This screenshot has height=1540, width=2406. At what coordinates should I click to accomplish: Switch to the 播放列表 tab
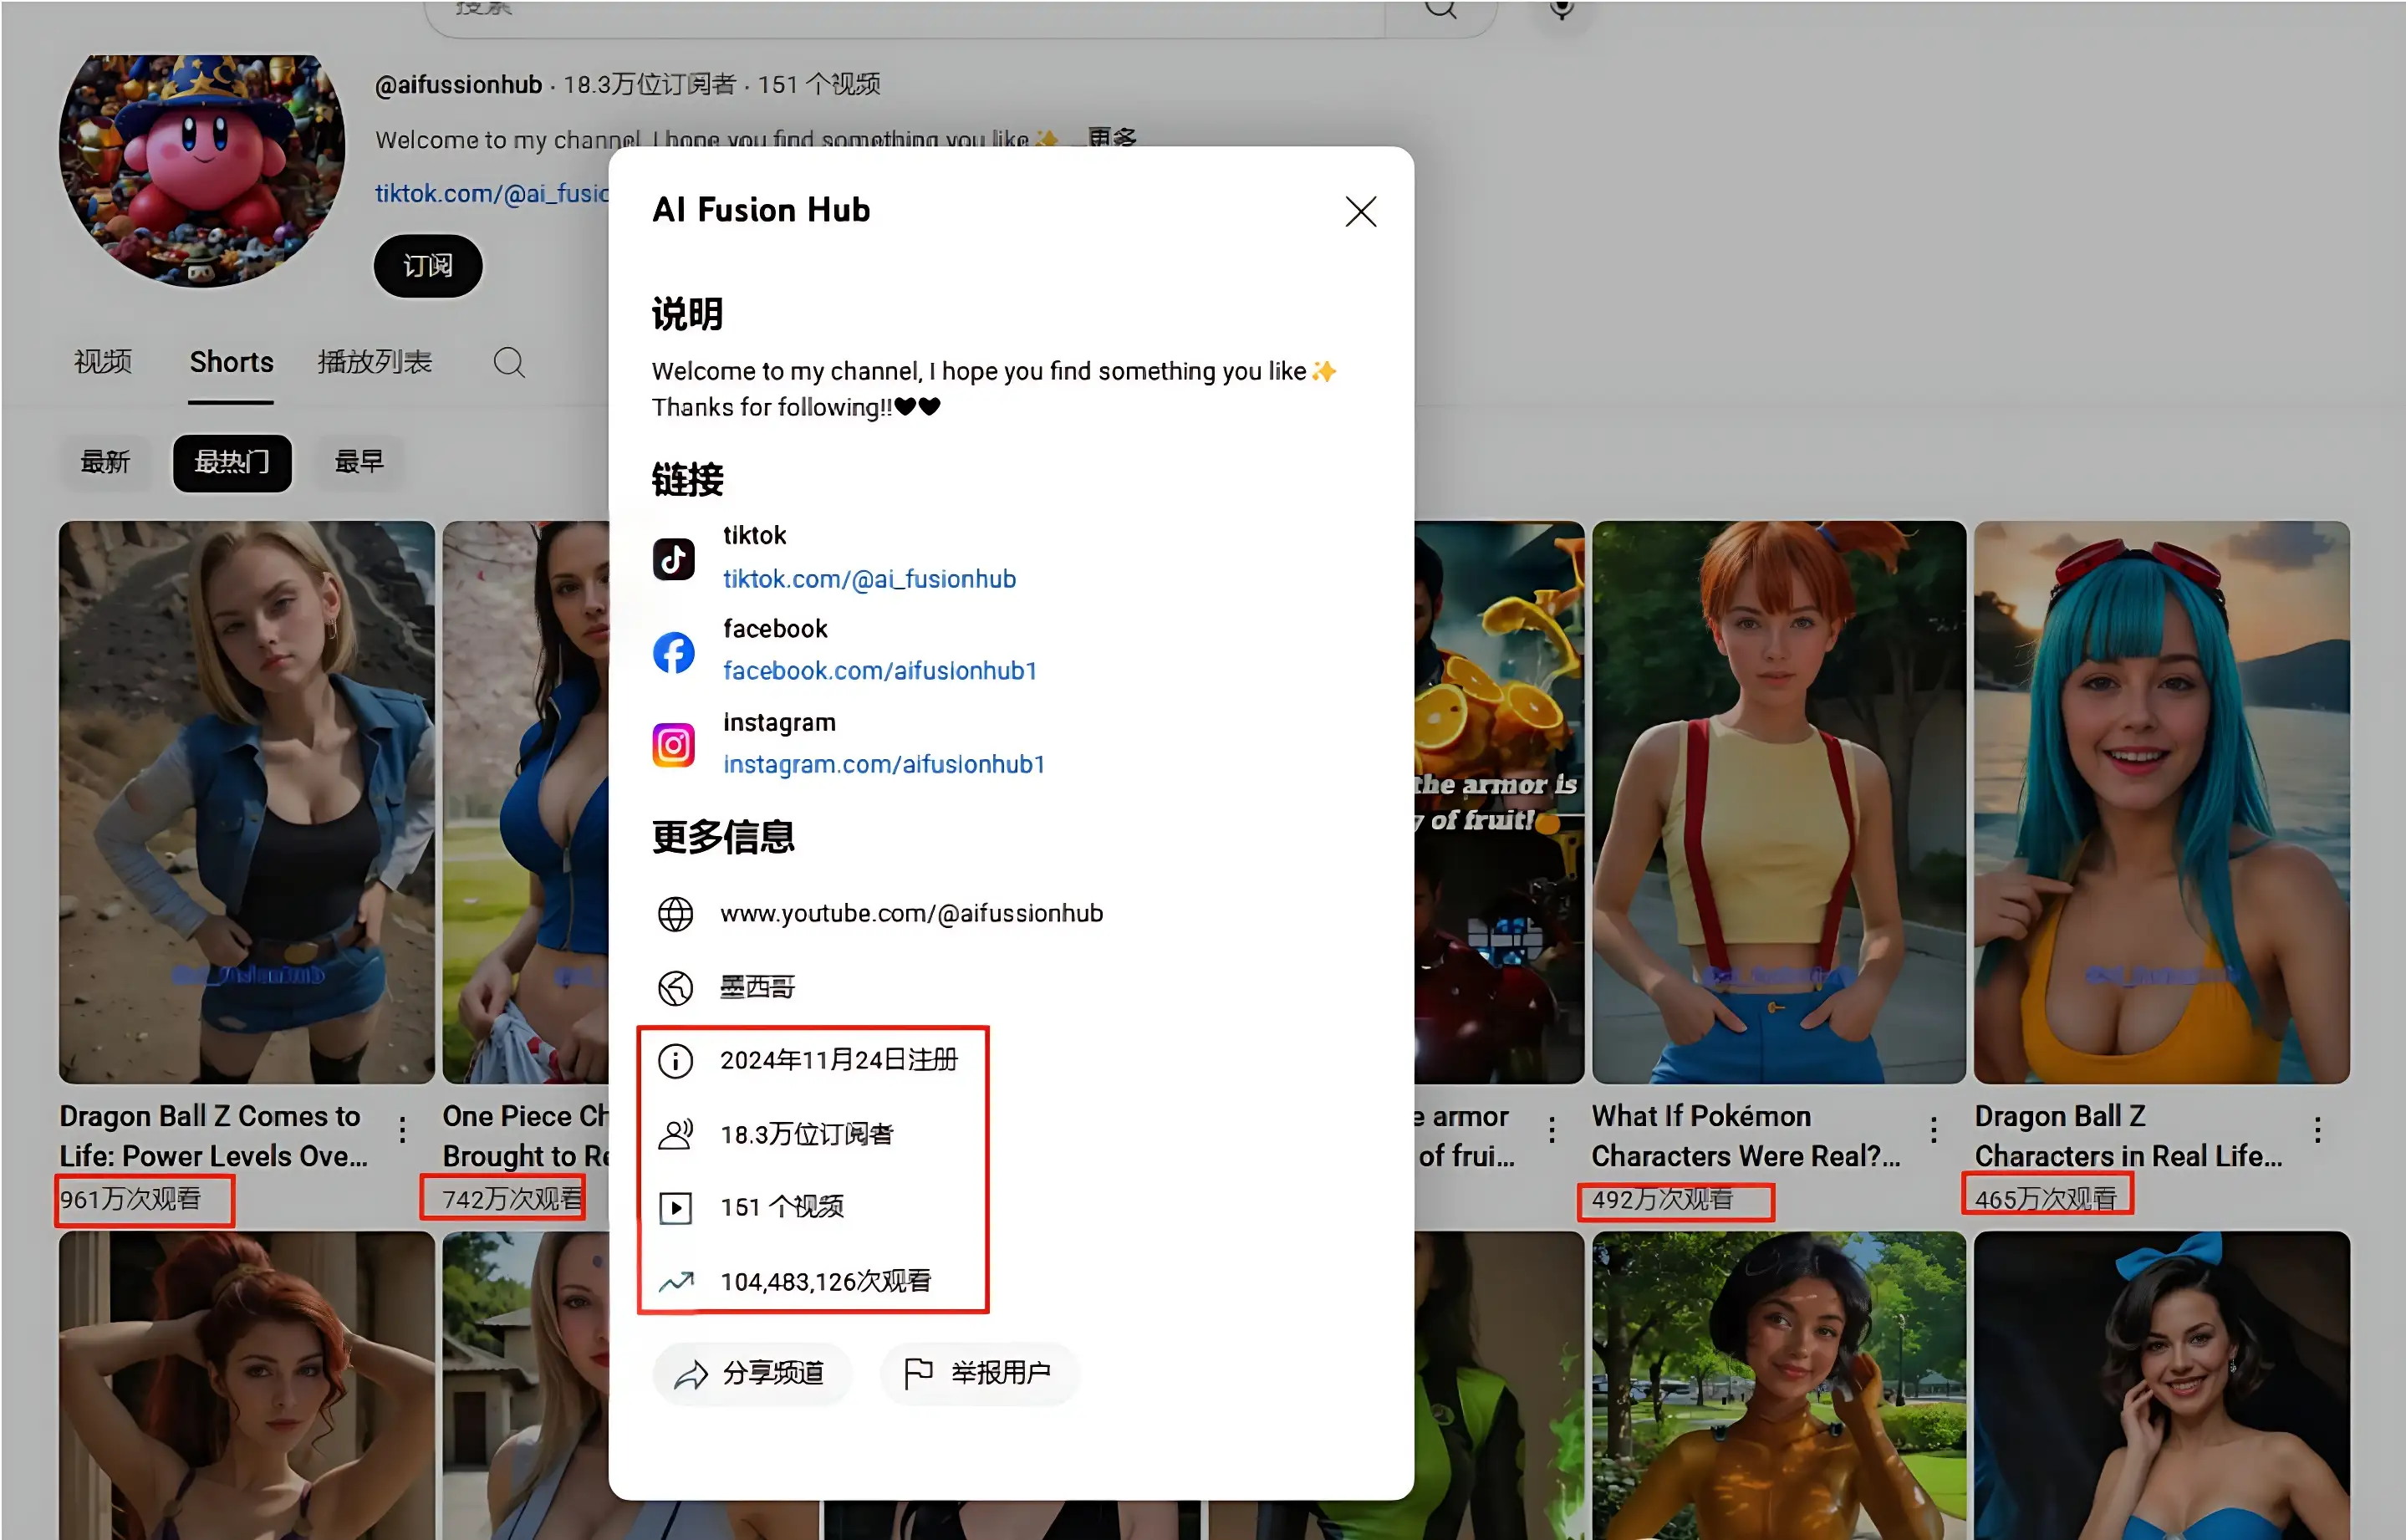click(x=375, y=362)
